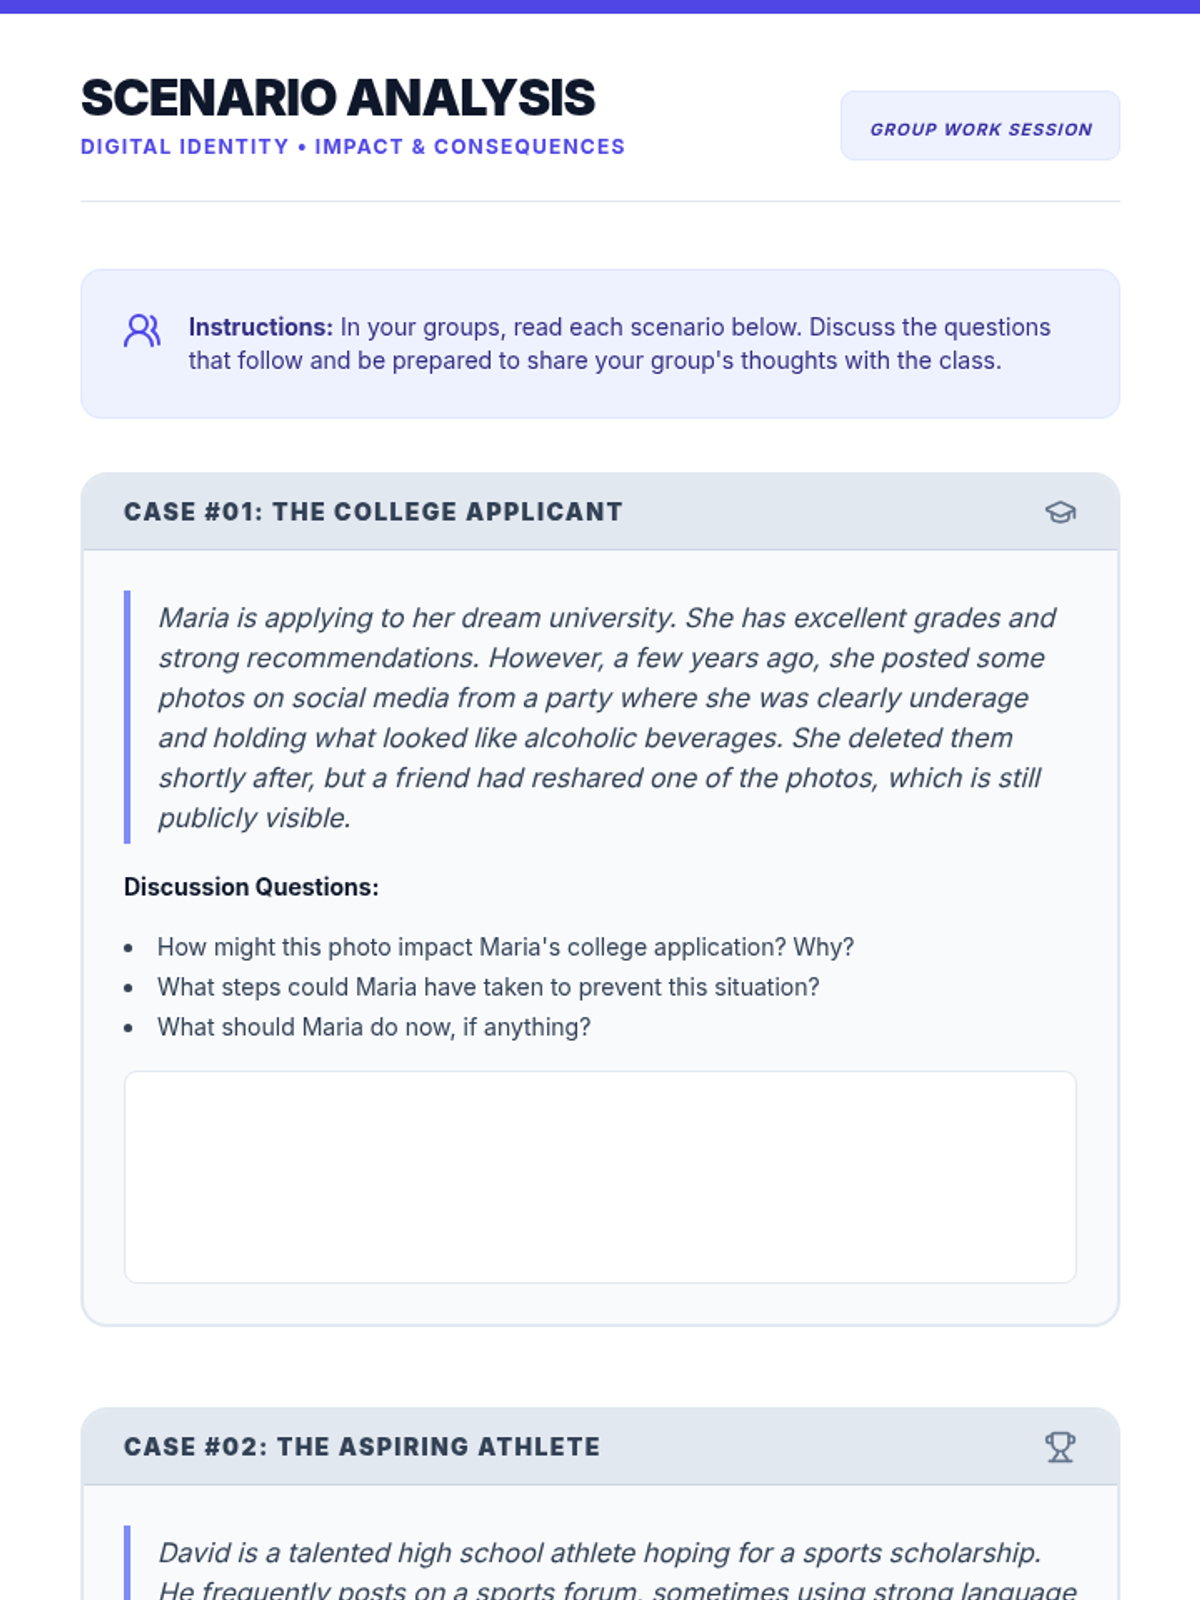The image size is (1200, 1600).
Task: Click the trophy icon in Case #02
Action: [x=1060, y=1447]
